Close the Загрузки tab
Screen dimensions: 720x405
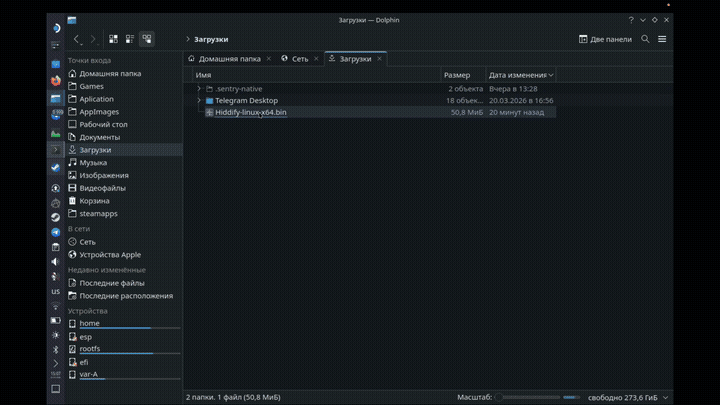(379, 59)
